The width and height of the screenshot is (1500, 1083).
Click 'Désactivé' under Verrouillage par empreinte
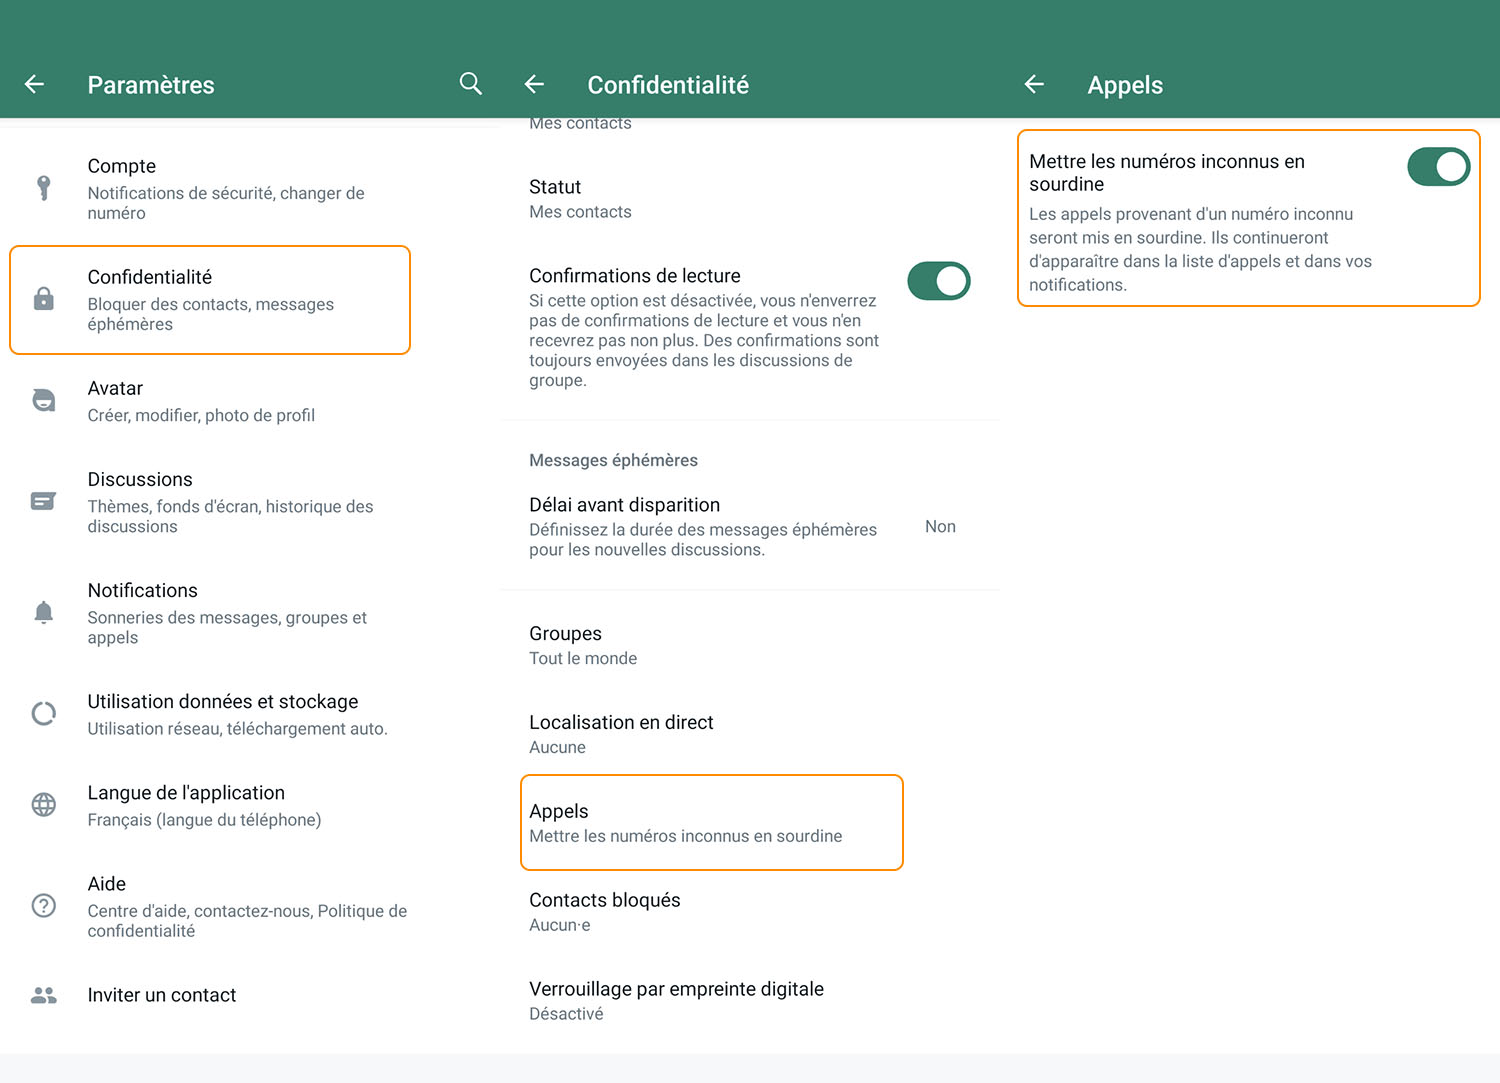pyautogui.click(x=566, y=1013)
